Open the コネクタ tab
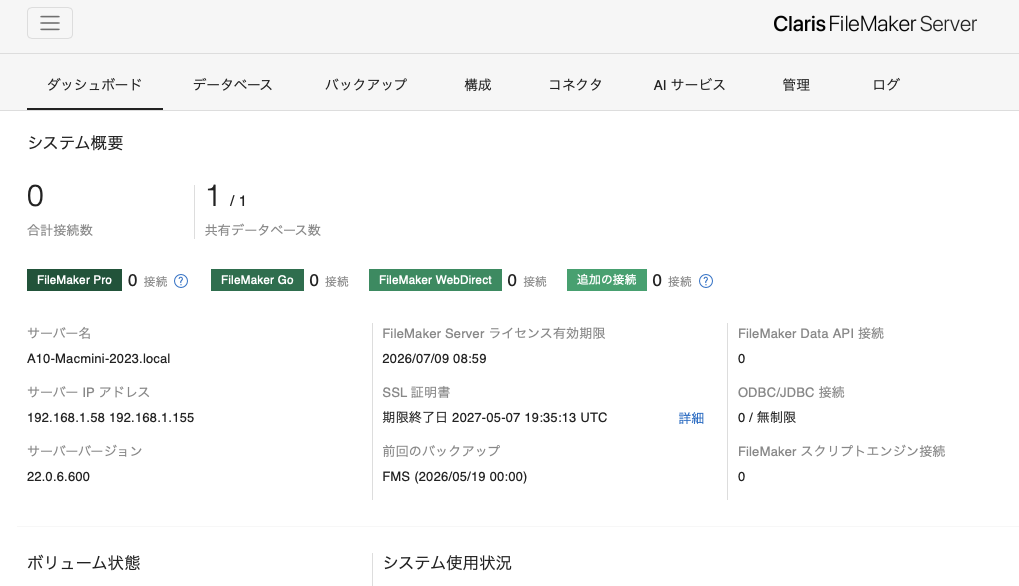 [x=575, y=84]
